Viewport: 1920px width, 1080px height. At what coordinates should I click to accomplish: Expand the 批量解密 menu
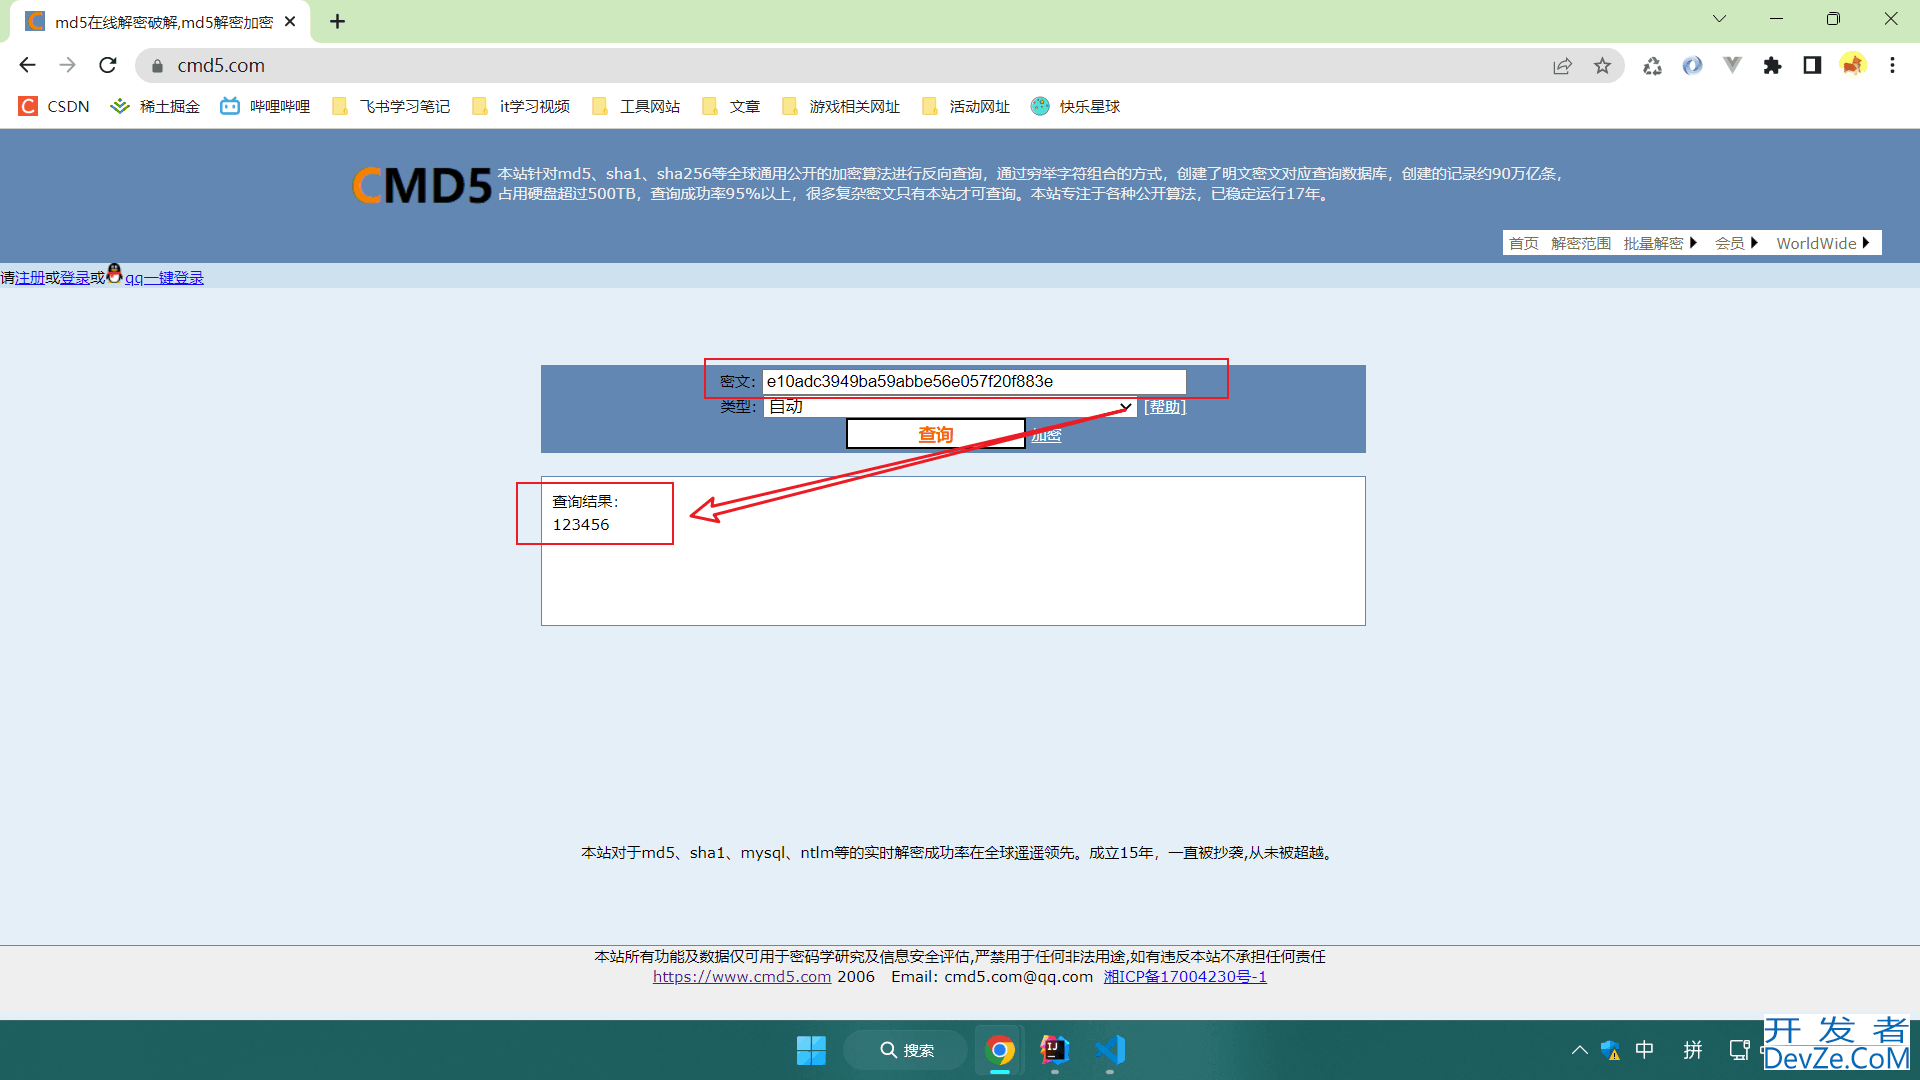click(x=1660, y=243)
